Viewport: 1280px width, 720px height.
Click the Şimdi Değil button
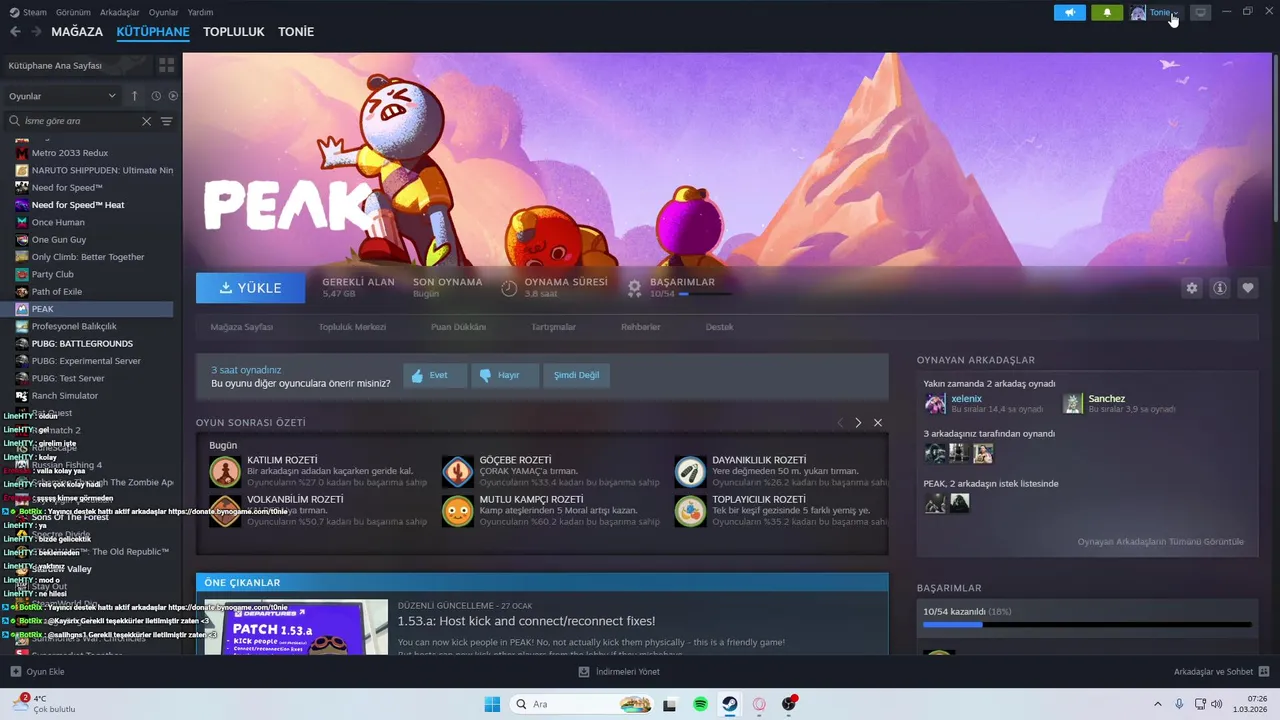(x=577, y=375)
